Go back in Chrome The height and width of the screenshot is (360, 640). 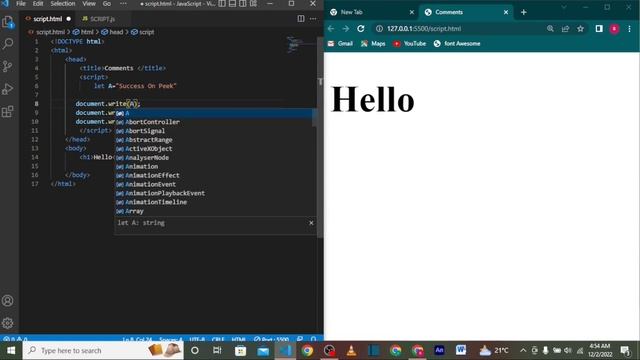point(331,29)
